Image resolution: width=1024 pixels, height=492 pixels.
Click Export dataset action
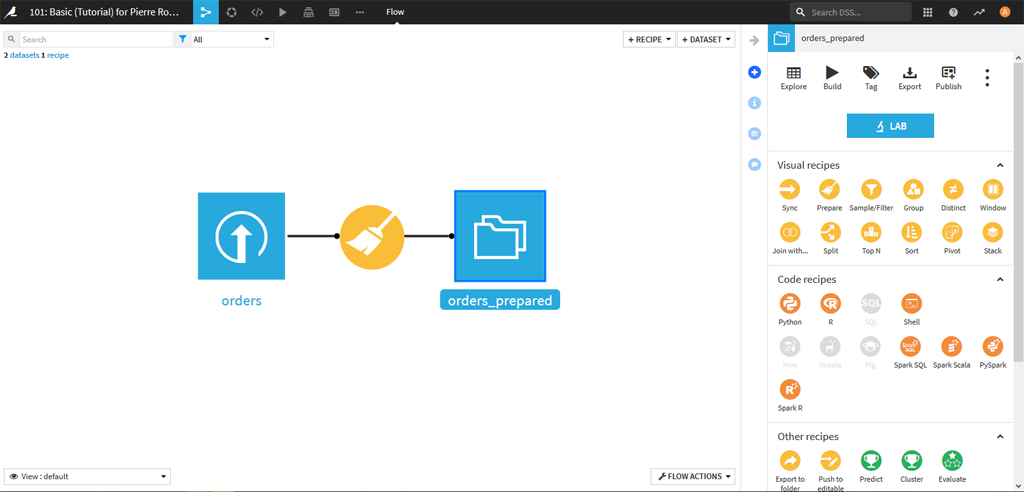910,78
